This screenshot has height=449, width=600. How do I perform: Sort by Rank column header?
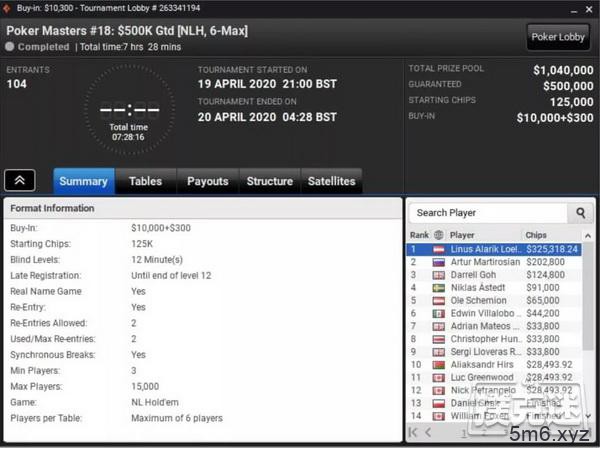pyautogui.click(x=419, y=235)
